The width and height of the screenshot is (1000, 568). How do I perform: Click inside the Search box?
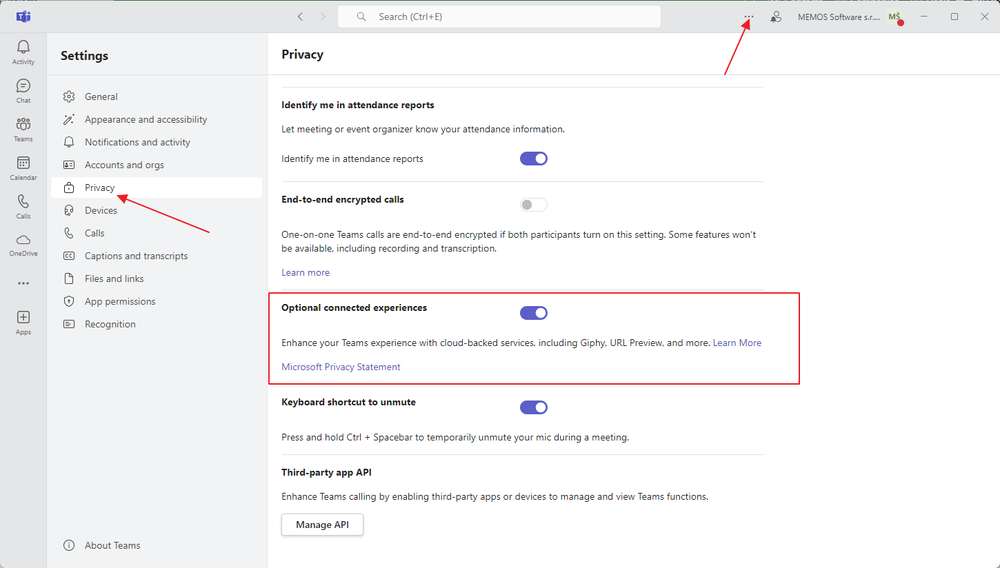500,17
